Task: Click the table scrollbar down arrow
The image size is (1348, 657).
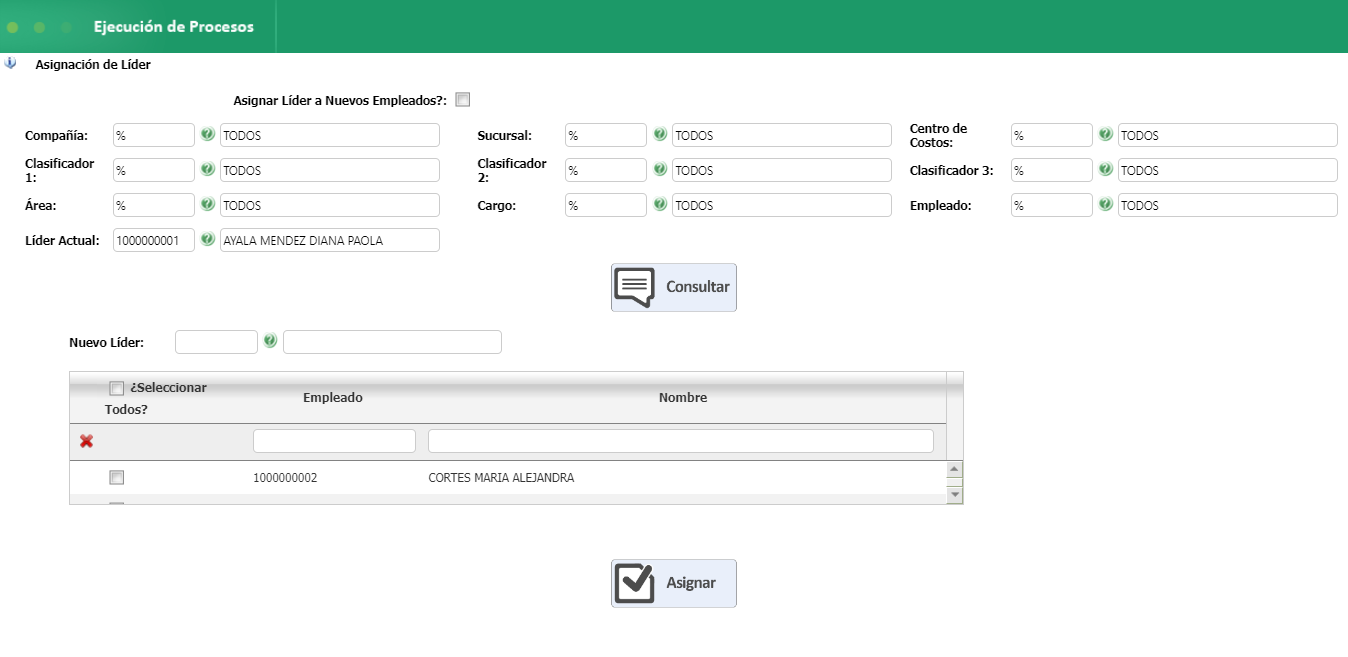Action: tap(955, 494)
